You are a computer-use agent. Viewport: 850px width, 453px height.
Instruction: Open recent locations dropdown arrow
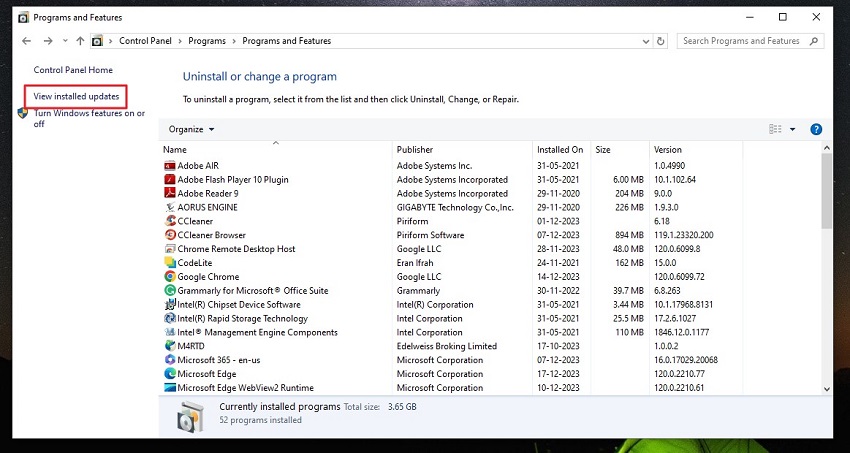(65, 41)
